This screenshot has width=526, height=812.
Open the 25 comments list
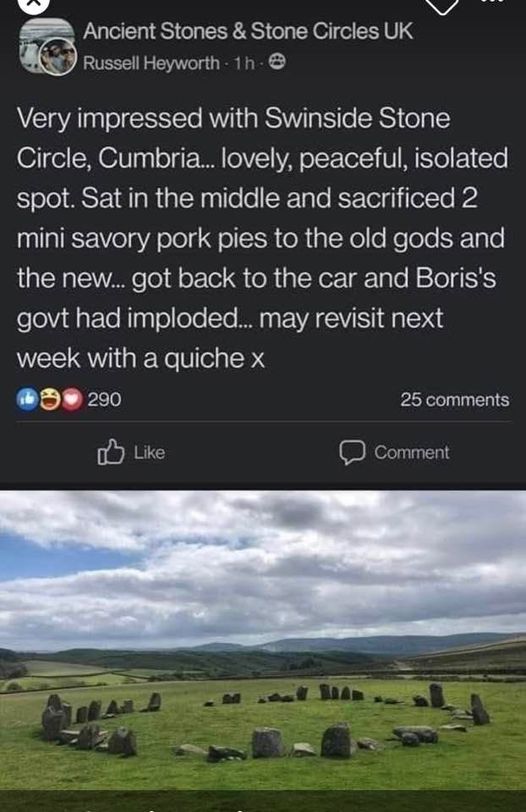pos(455,400)
